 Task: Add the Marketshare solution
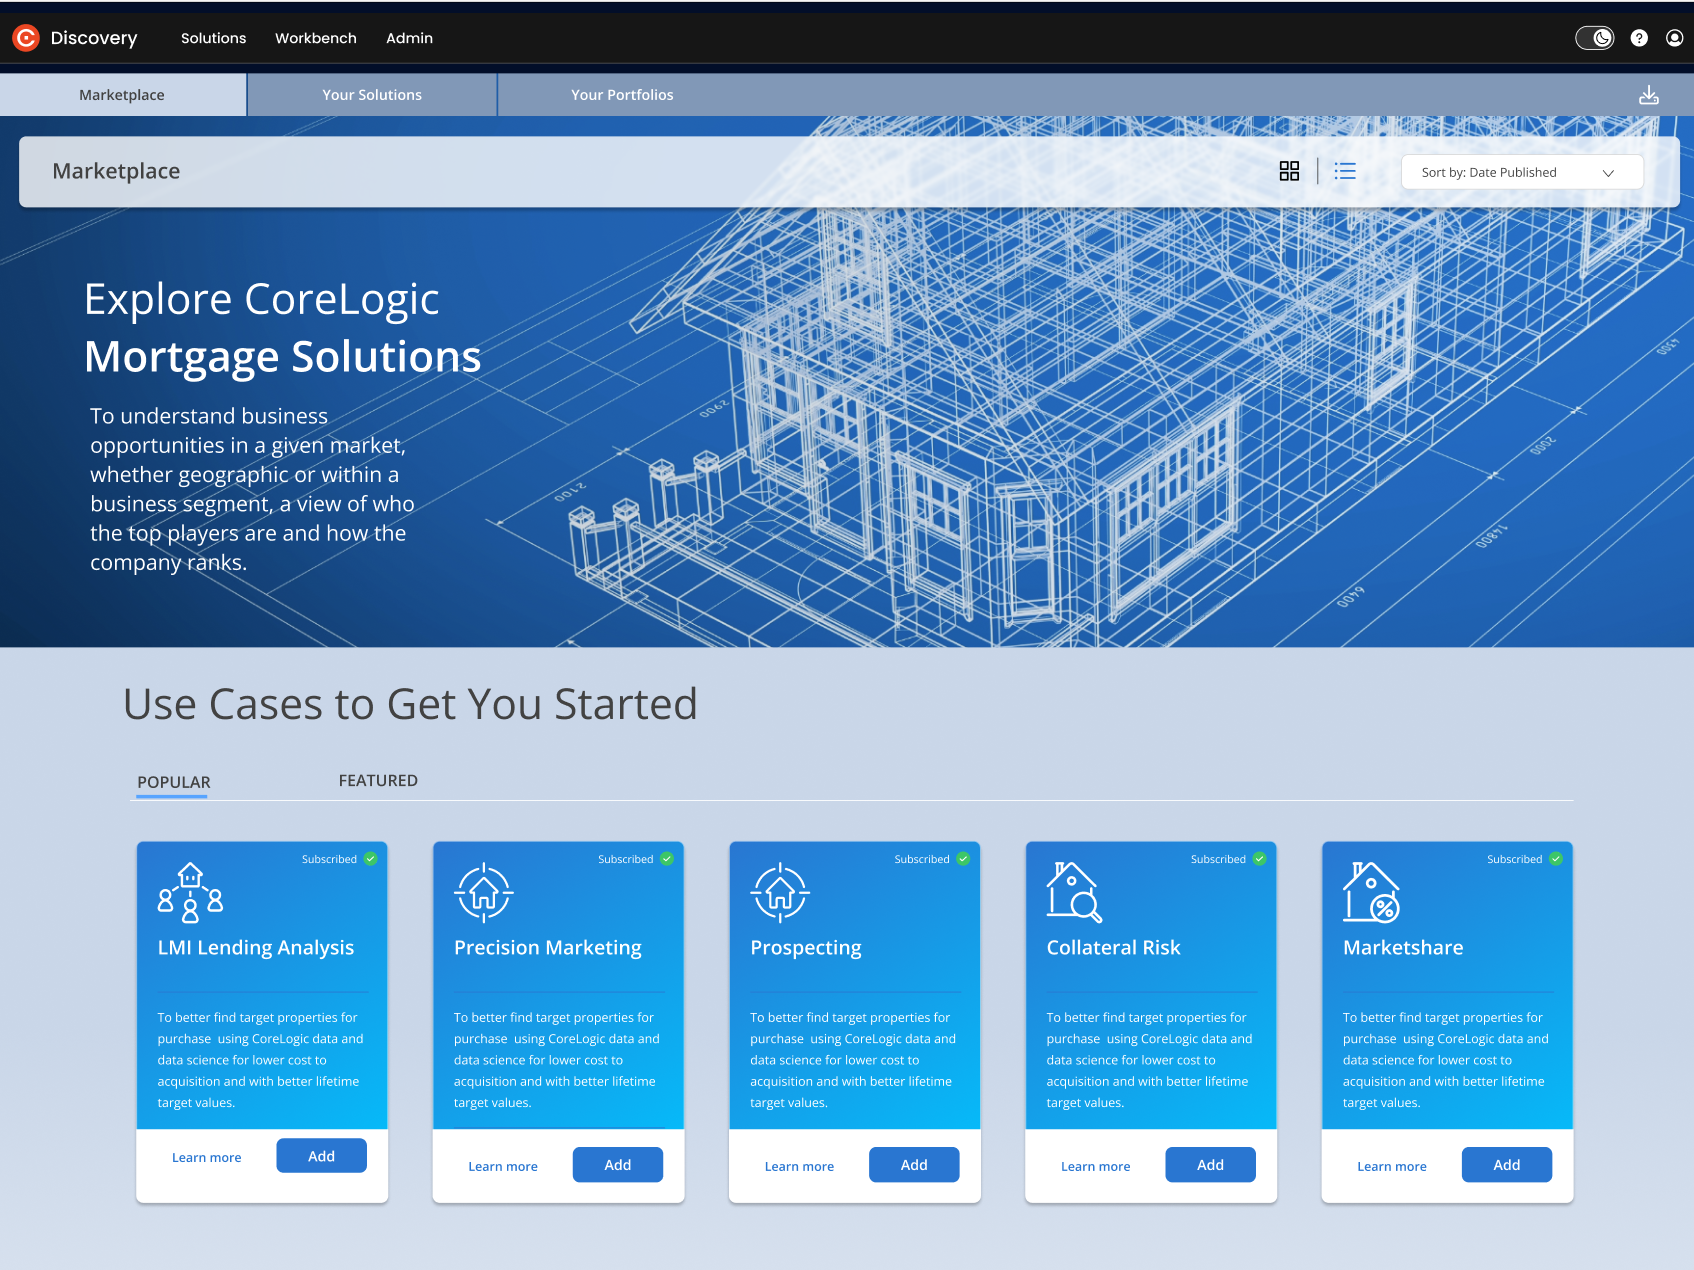pos(1507,1165)
